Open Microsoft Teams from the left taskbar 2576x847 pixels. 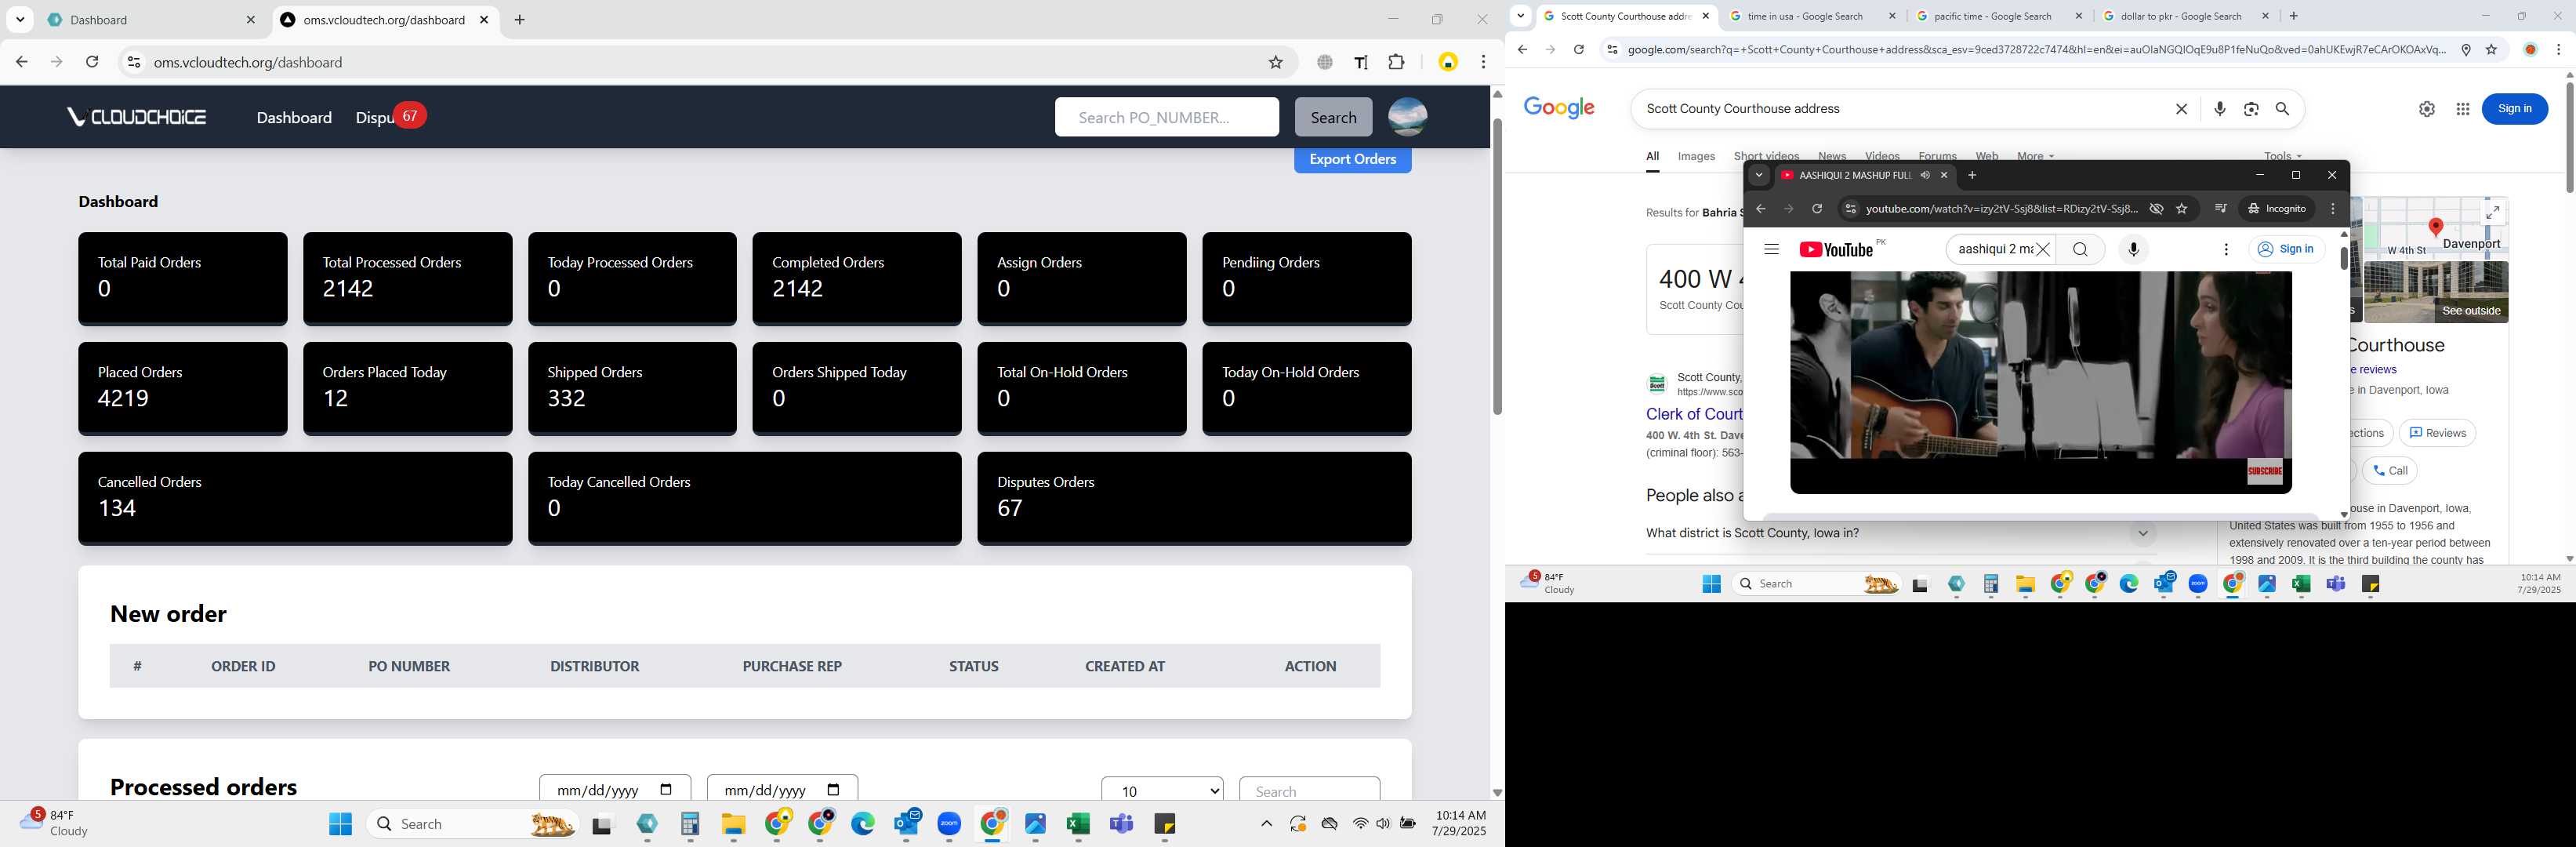1121,824
